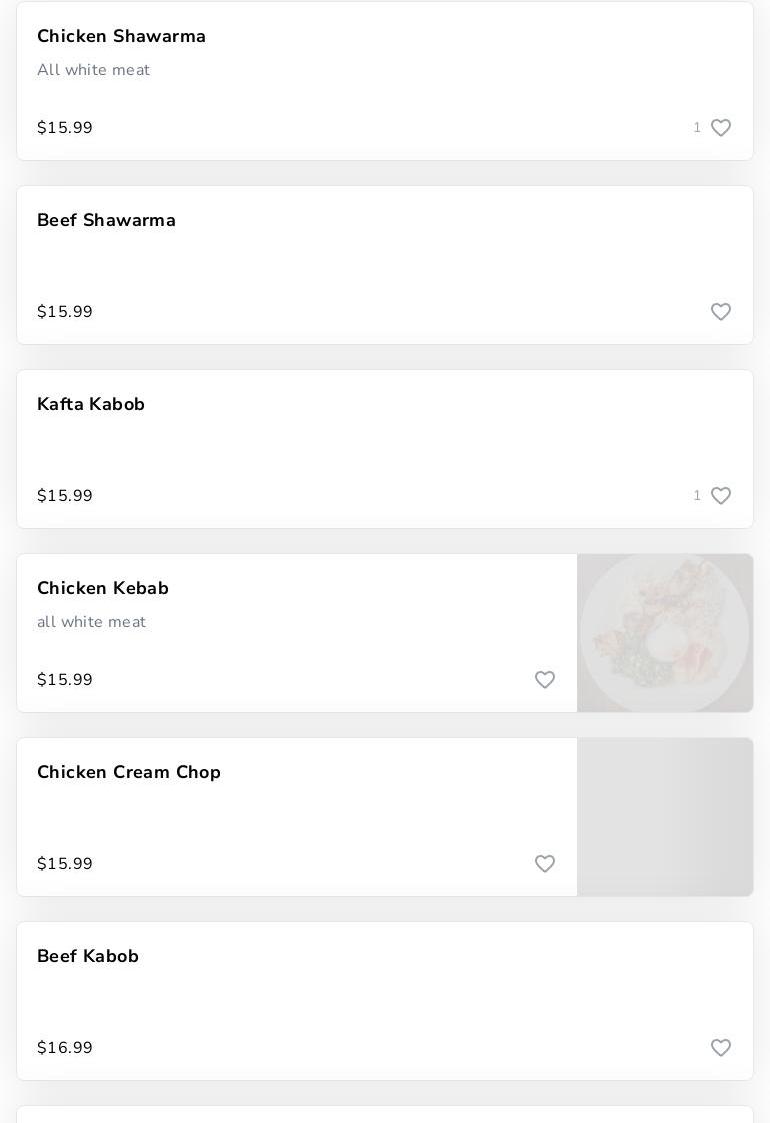
Task: Click the Beef Kabob $16.99 price
Action: pos(65,1048)
